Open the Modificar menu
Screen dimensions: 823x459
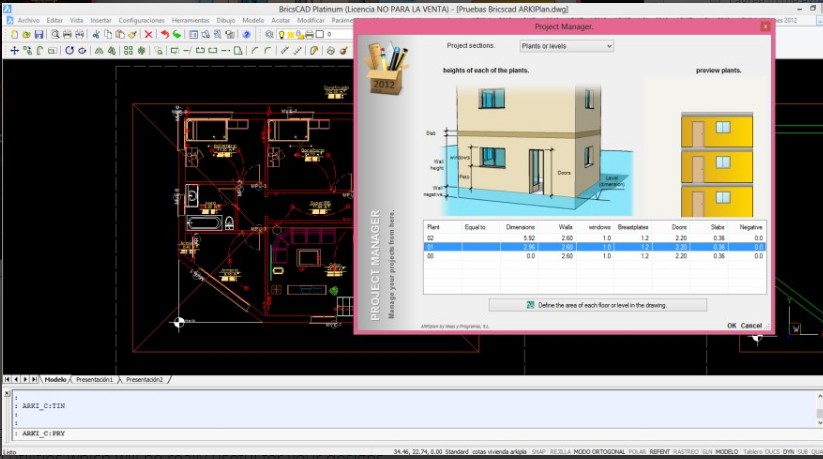click(x=311, y=20)
